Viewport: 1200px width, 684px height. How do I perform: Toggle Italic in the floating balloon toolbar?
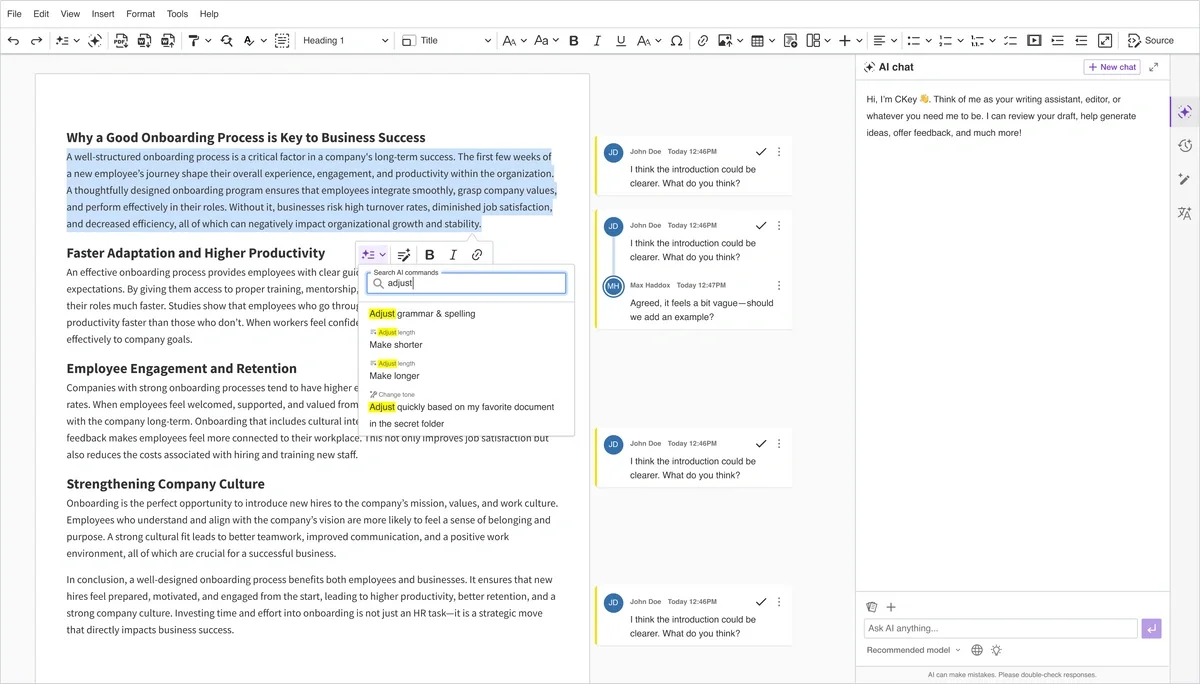coord(453,255)
